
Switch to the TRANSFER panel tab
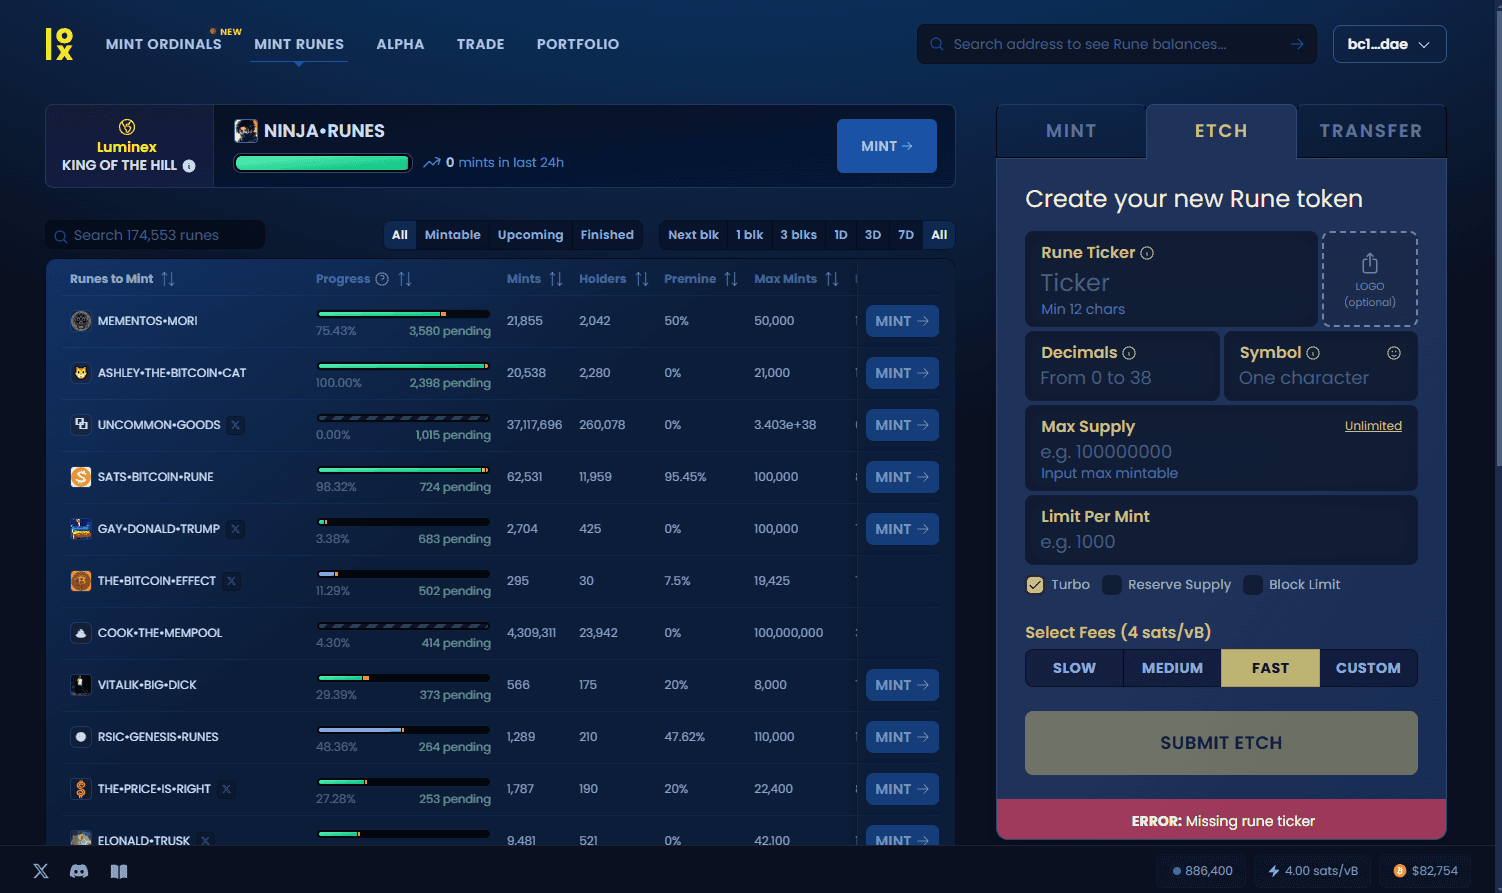(1371, 131)
